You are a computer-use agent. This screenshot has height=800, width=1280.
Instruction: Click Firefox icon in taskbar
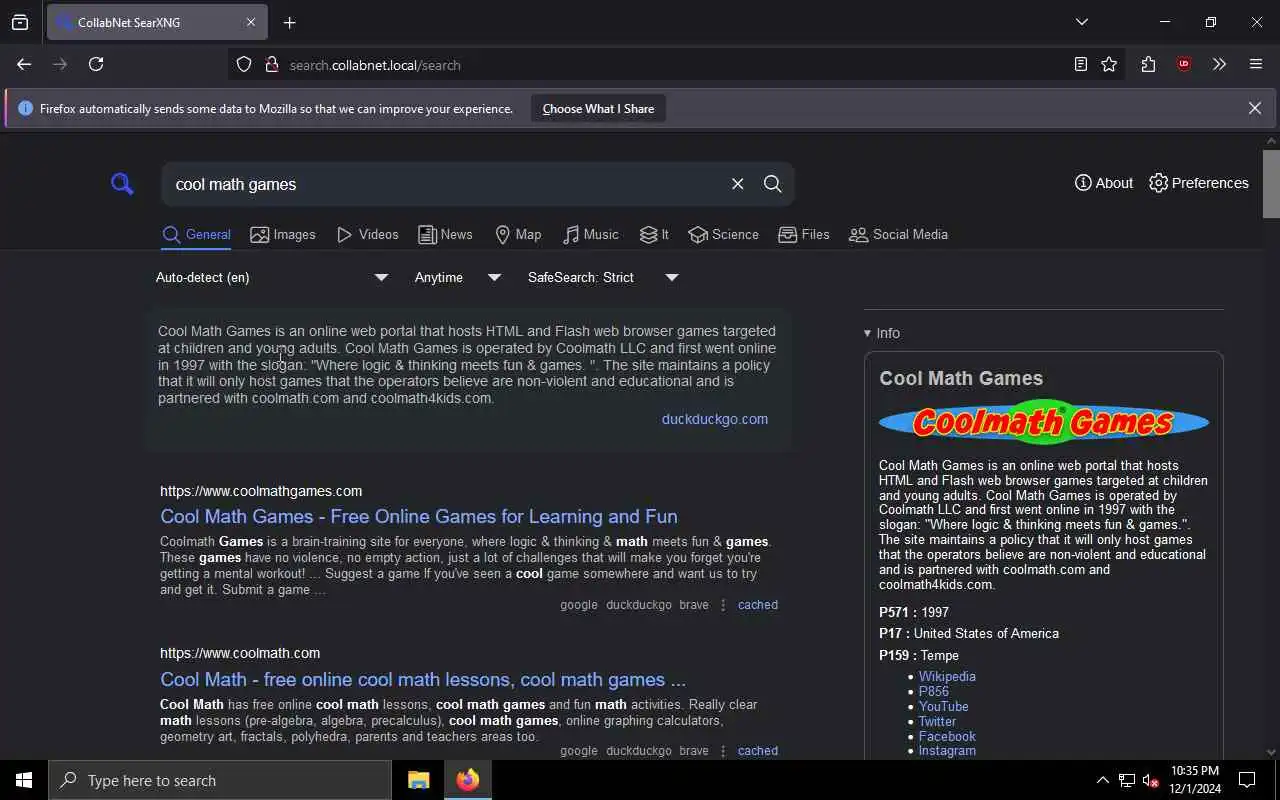coord(467,780)
